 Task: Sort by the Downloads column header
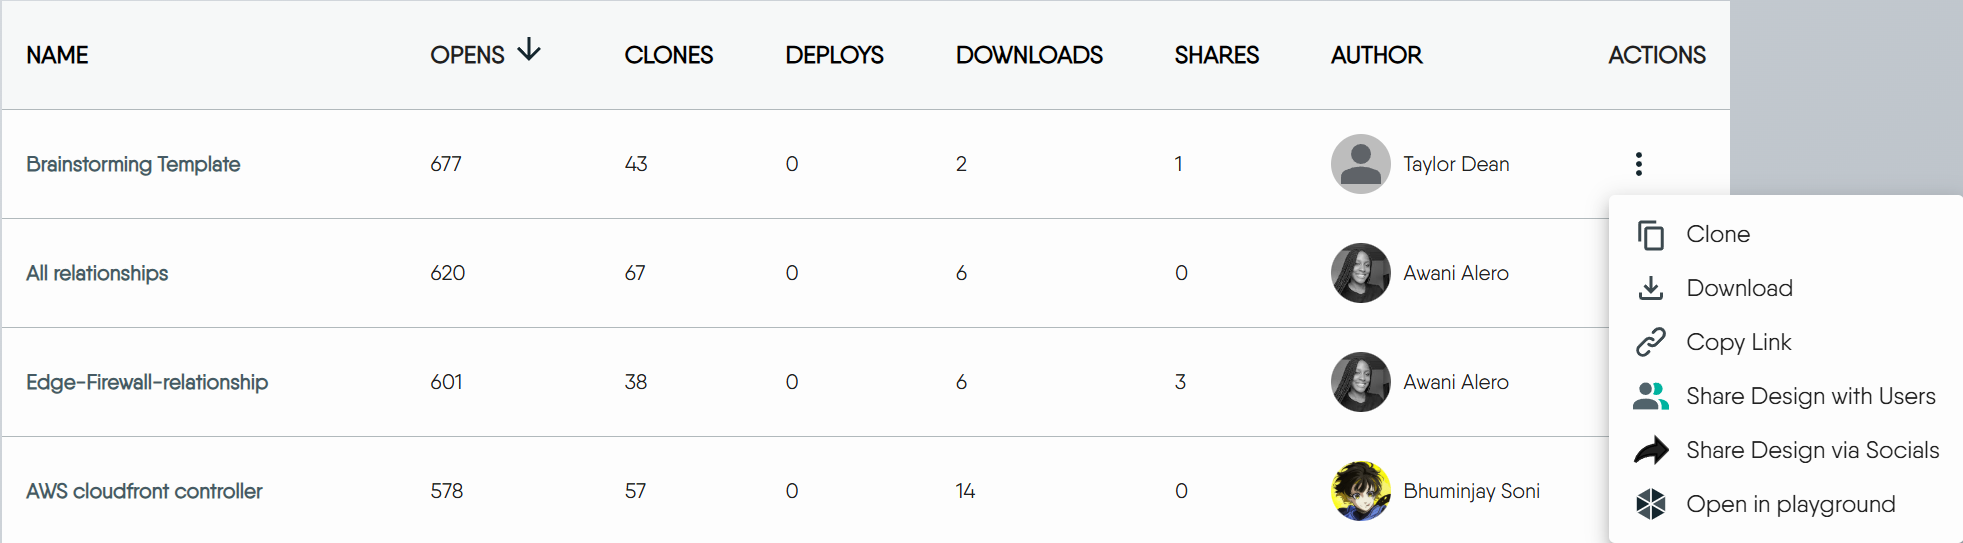pyautogui.click(x=1029, y=55)
